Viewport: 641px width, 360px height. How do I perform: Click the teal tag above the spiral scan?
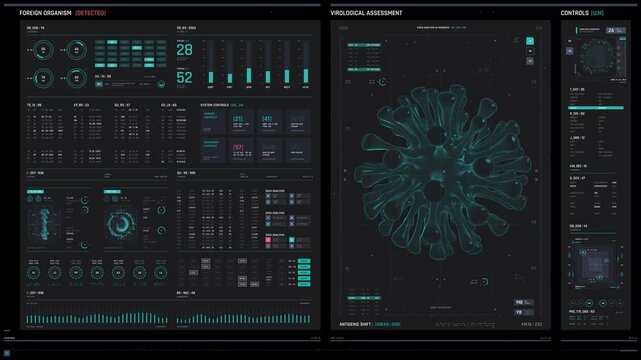(x=112, y=192)
